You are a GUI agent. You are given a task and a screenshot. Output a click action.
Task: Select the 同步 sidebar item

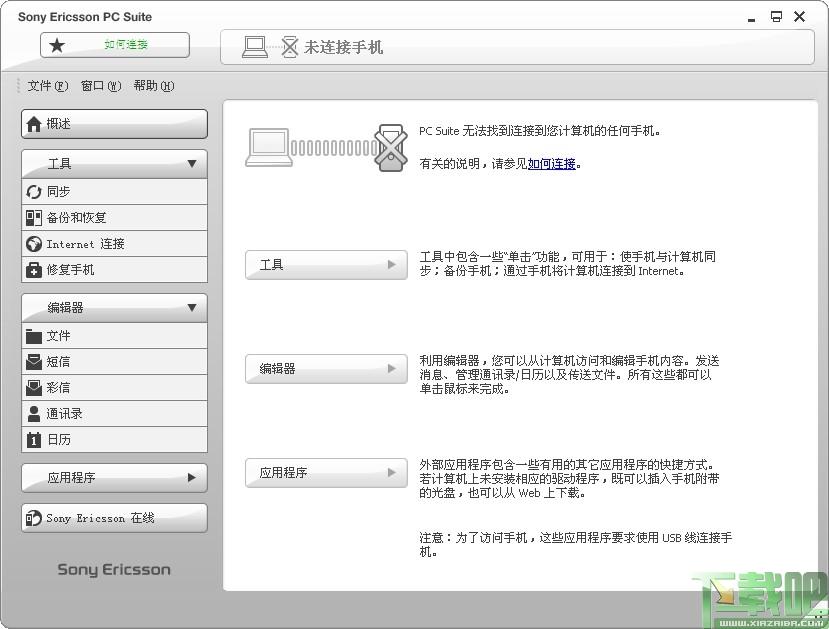pyautogui.click(x=114, y=192)
